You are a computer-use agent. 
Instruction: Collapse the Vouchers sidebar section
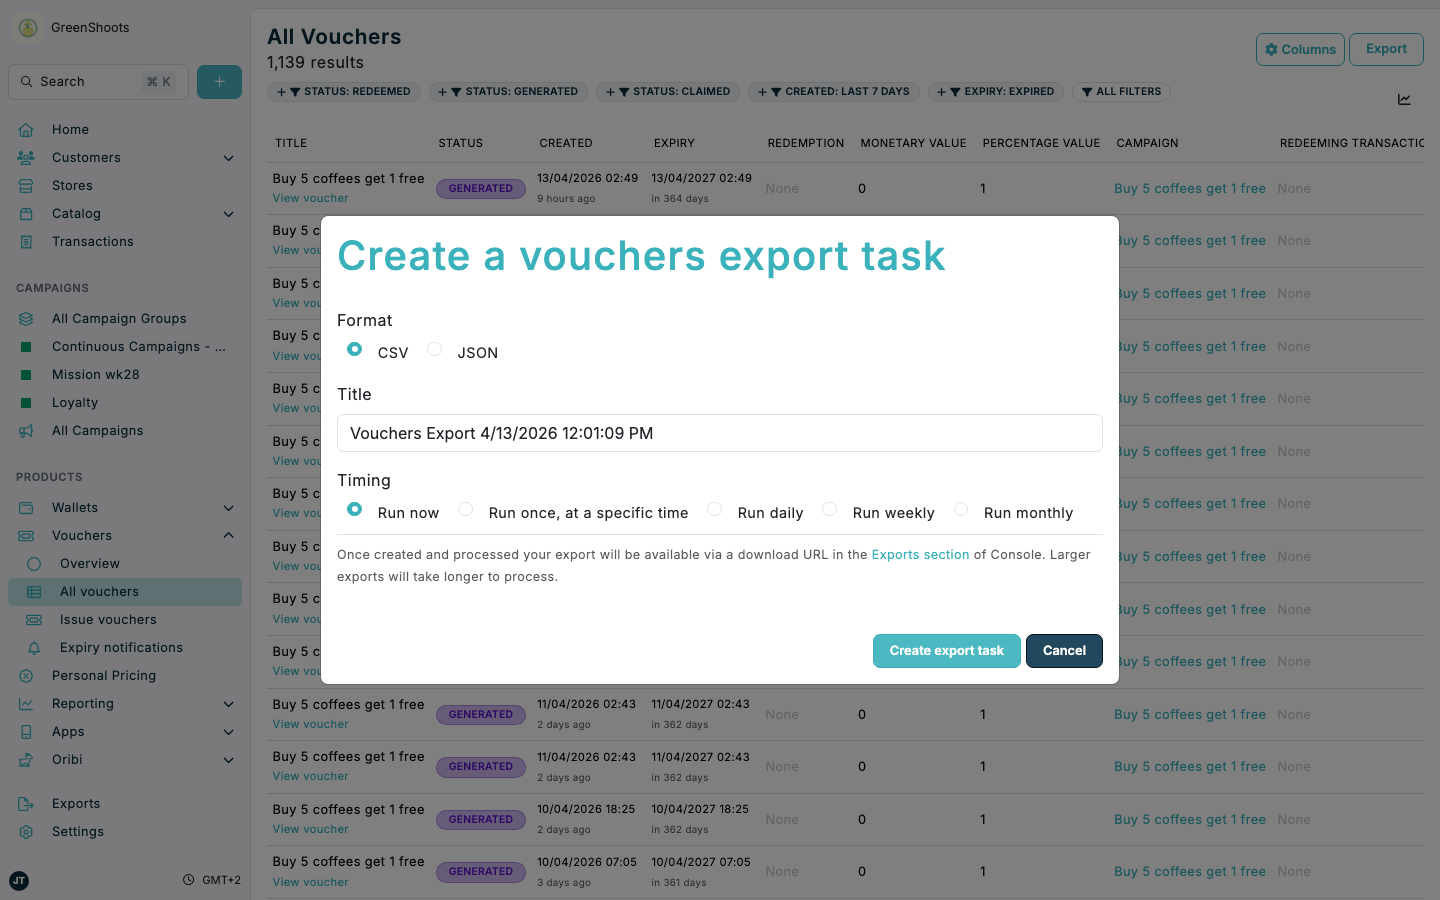228,535
